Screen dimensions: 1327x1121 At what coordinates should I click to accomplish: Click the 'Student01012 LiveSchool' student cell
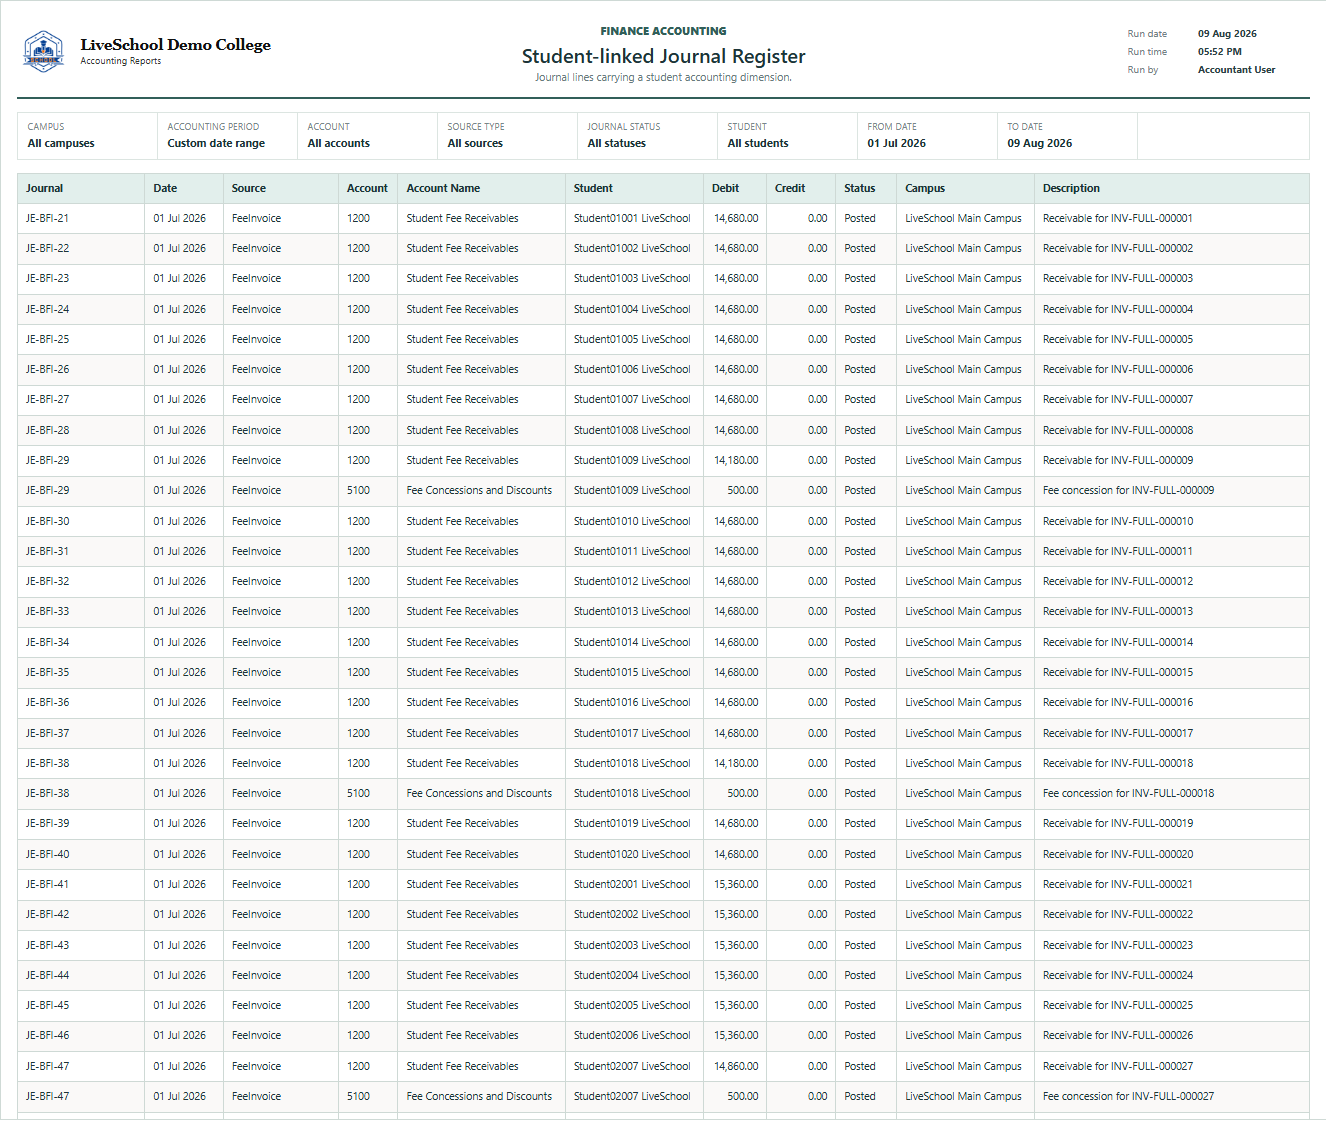pos(632,581)
